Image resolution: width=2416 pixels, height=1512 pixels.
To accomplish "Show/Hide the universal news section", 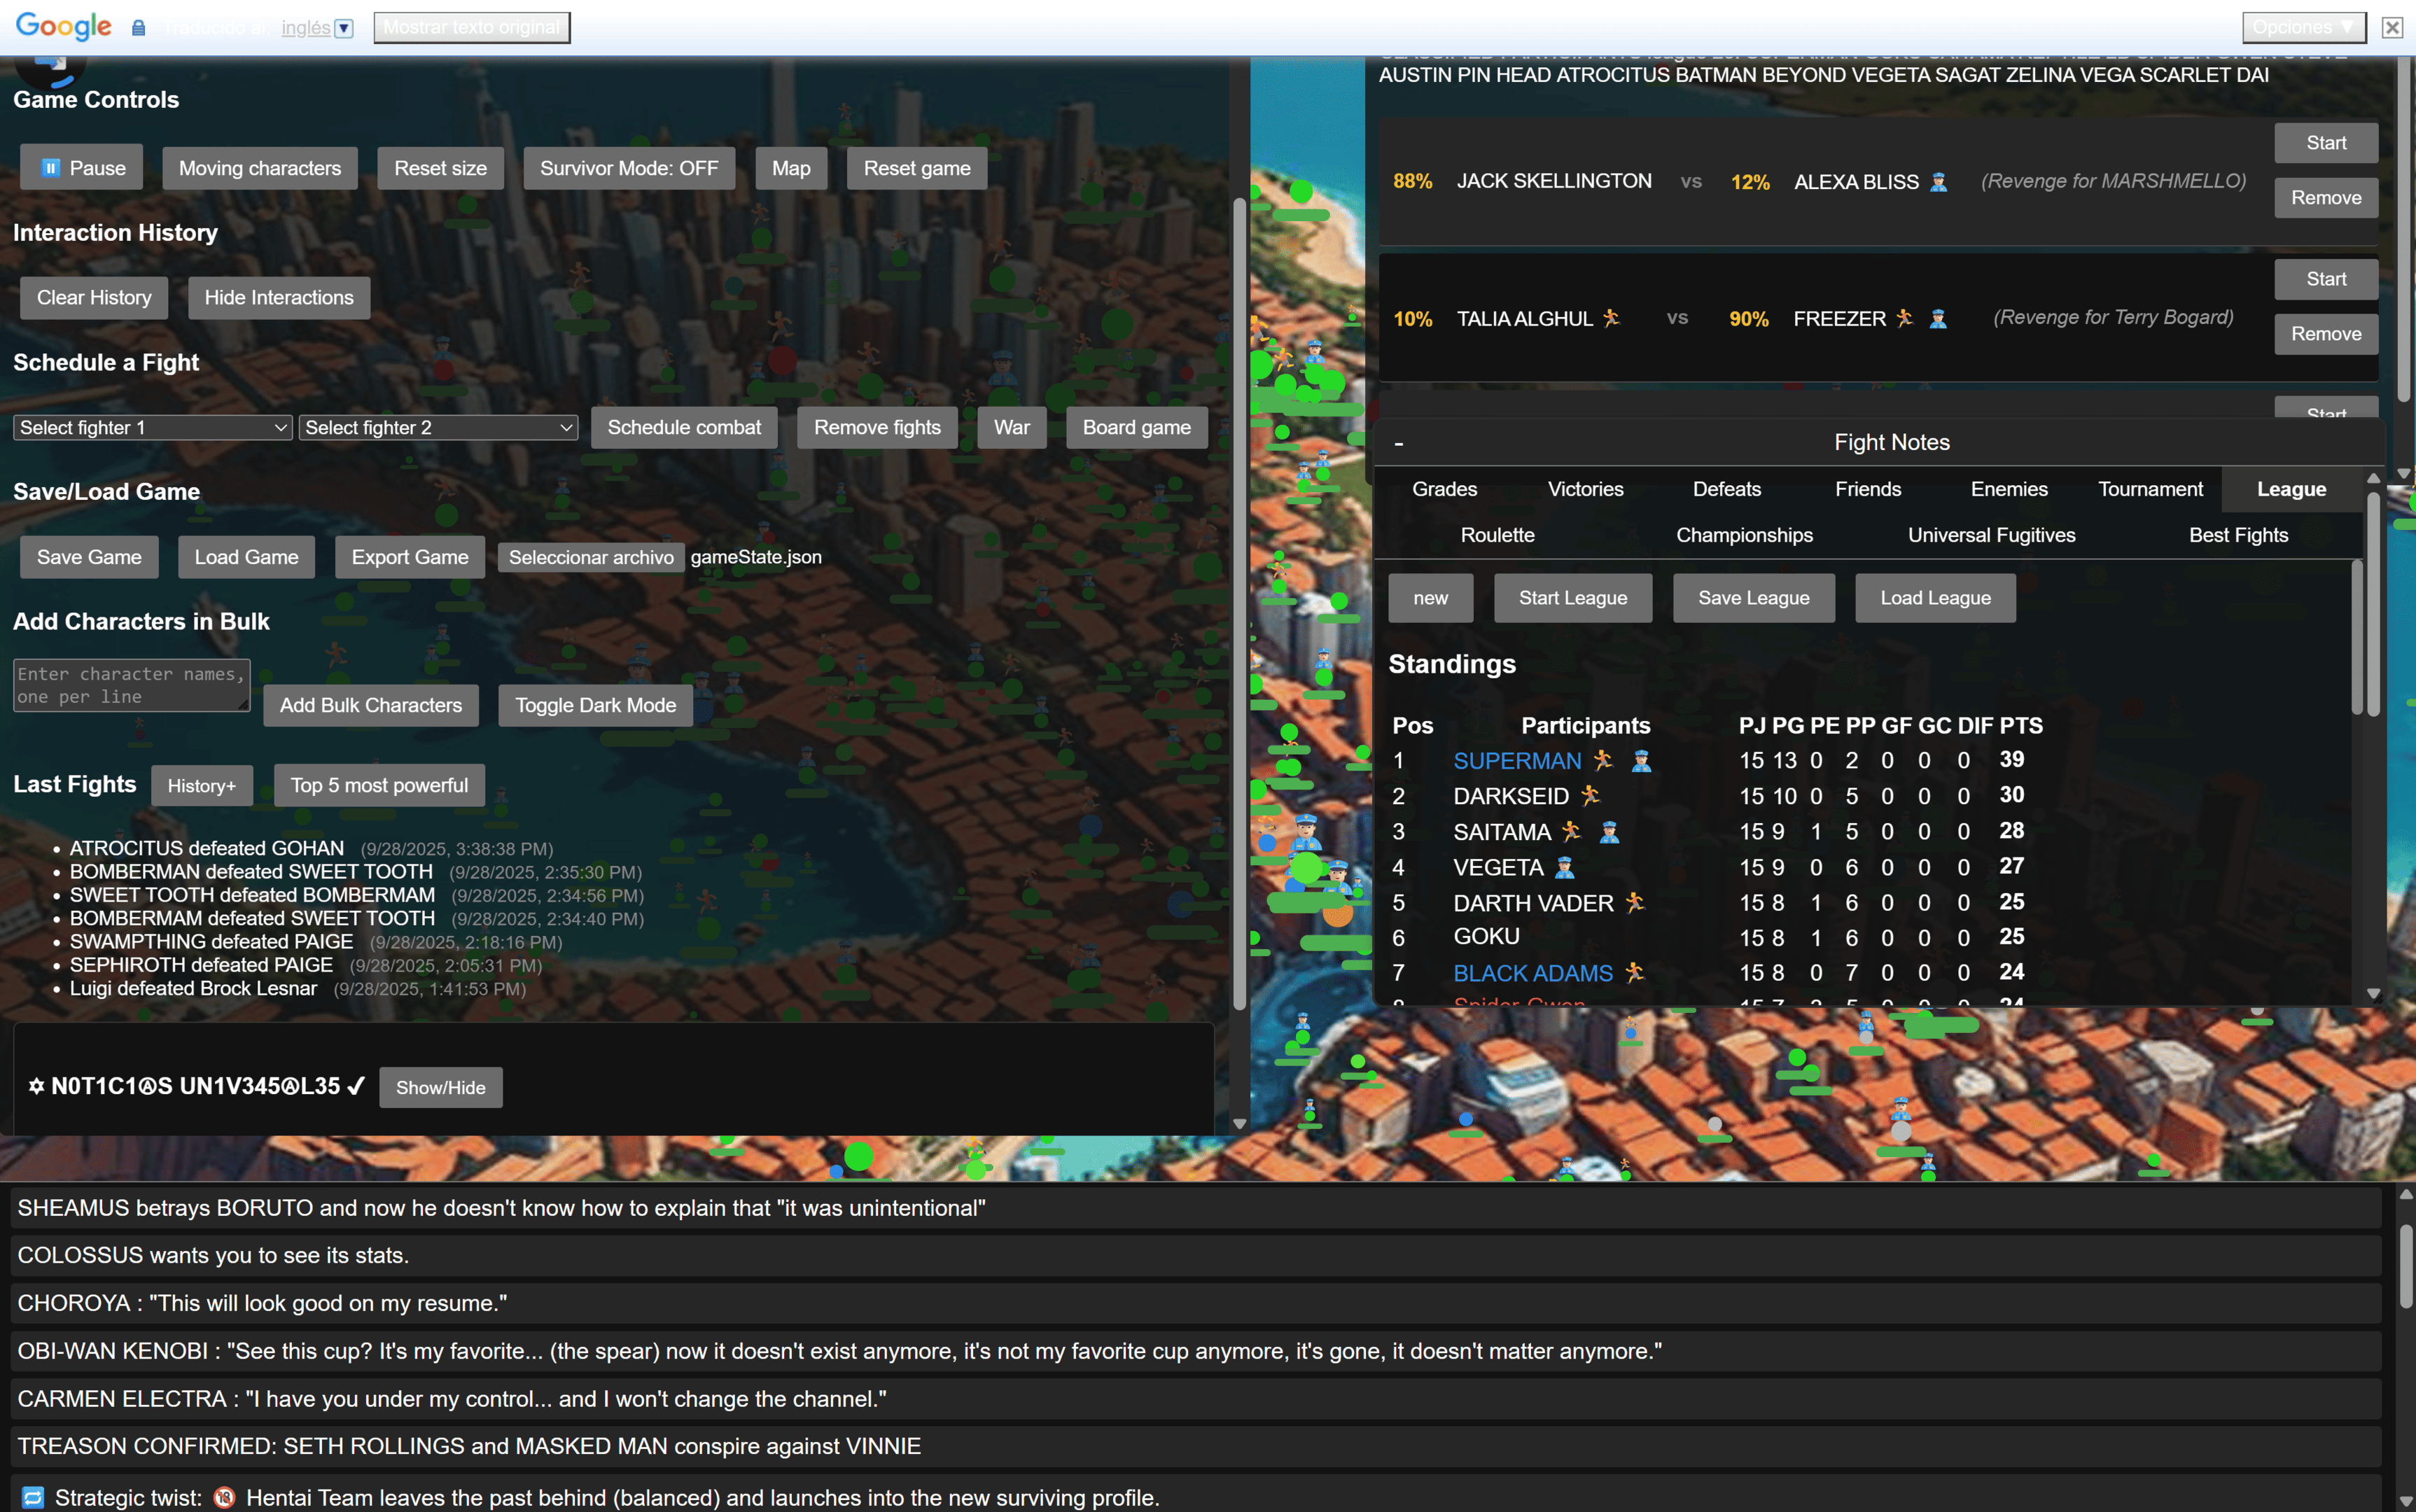I will click(x=440, y=1087).
